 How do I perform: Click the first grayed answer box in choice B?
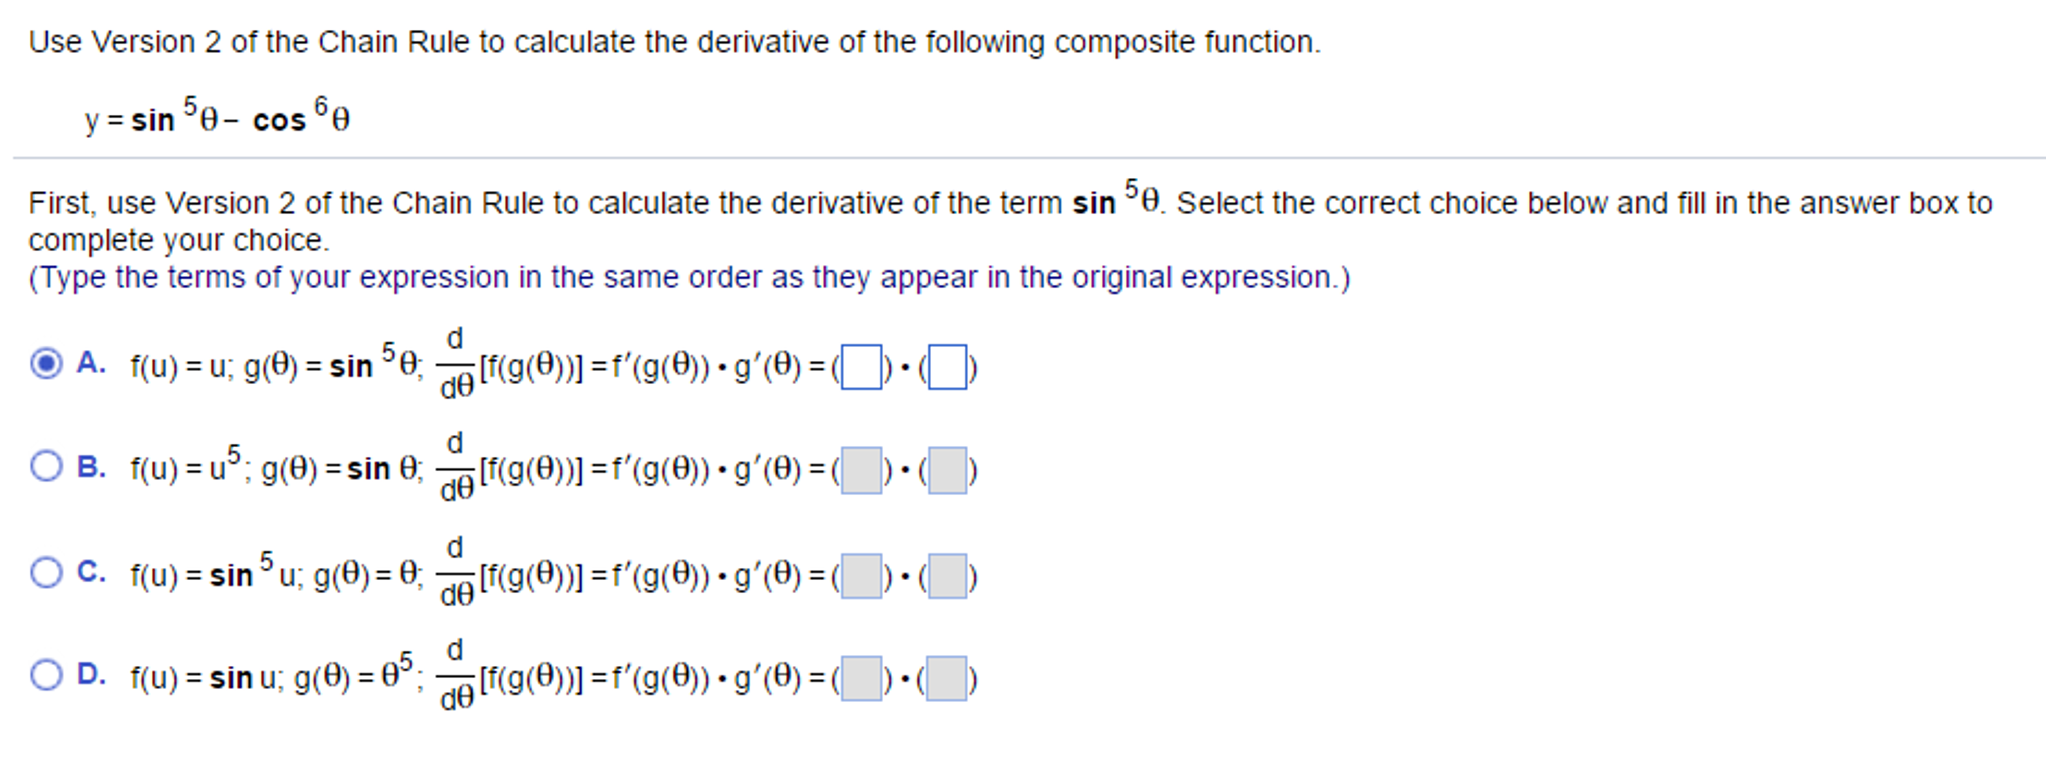(862, 471)
